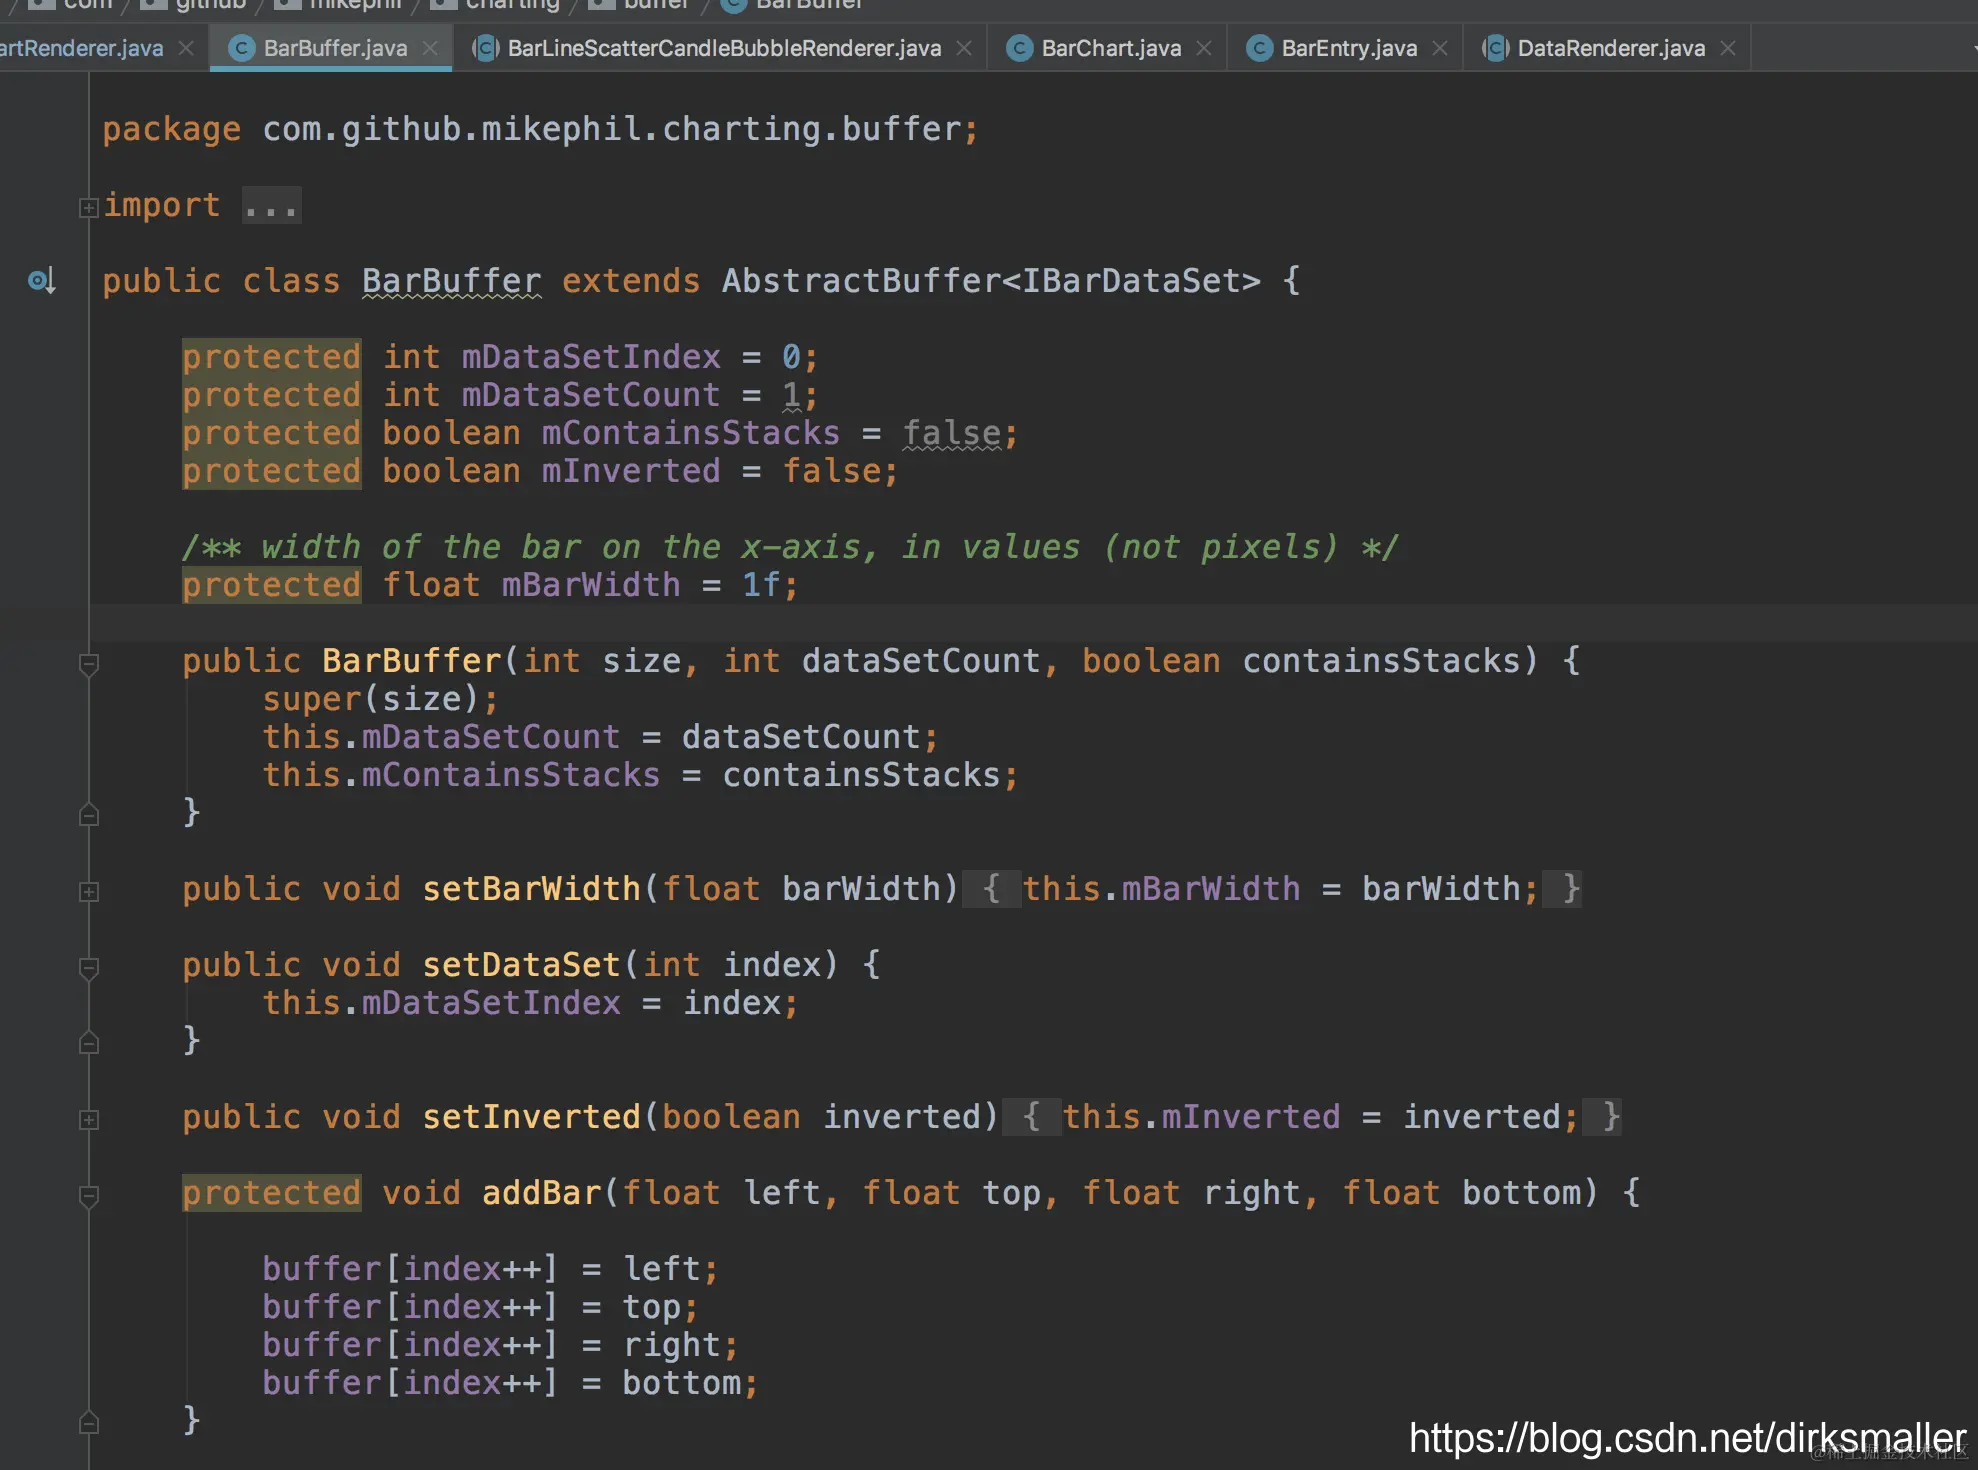
Task: Close the BarBuffer.java tab
Action: click(x=430, y=48)
